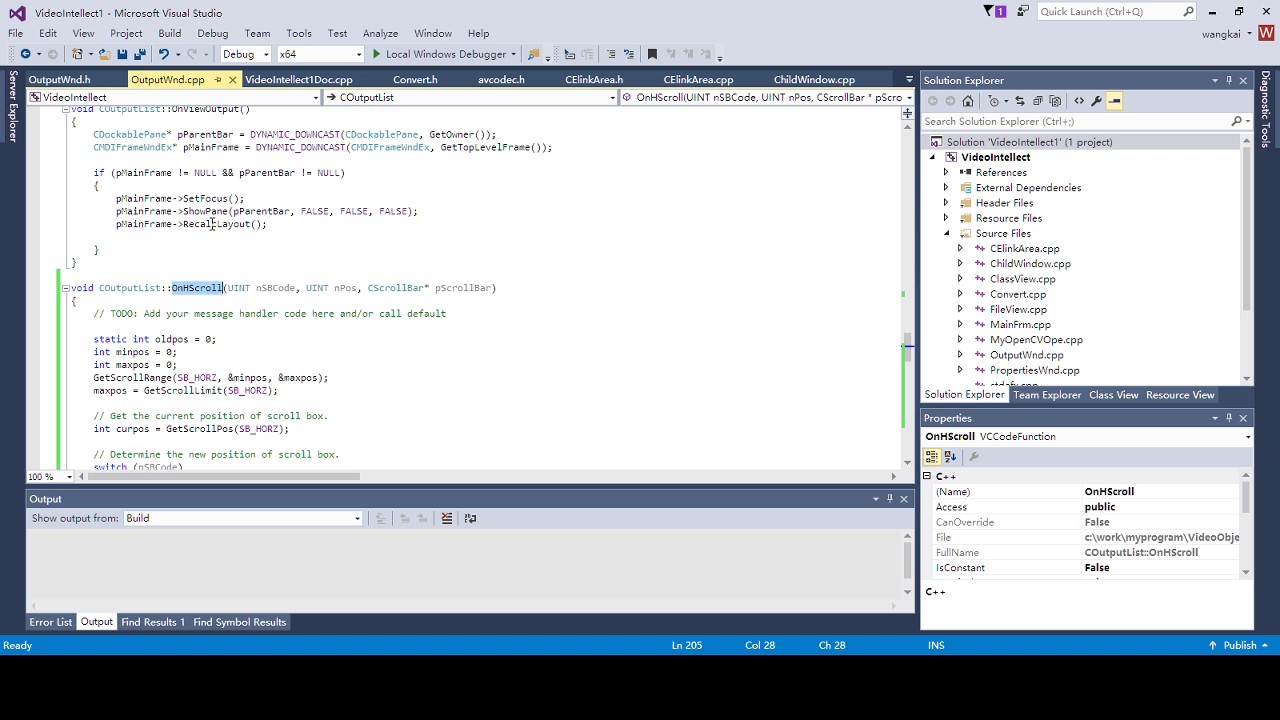Click the bookmark flag toolbar icon
The image size is (1280, 720).
tap(652, 54)
